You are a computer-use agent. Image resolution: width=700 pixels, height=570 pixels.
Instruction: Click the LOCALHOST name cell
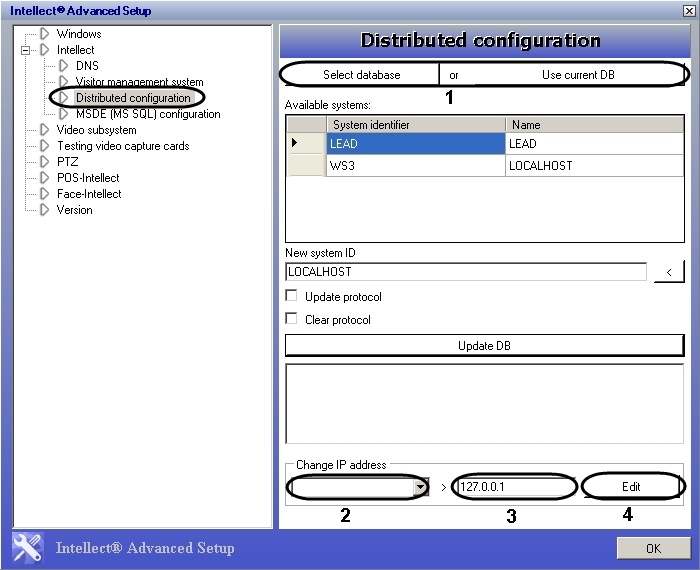(x=594, y=166)
